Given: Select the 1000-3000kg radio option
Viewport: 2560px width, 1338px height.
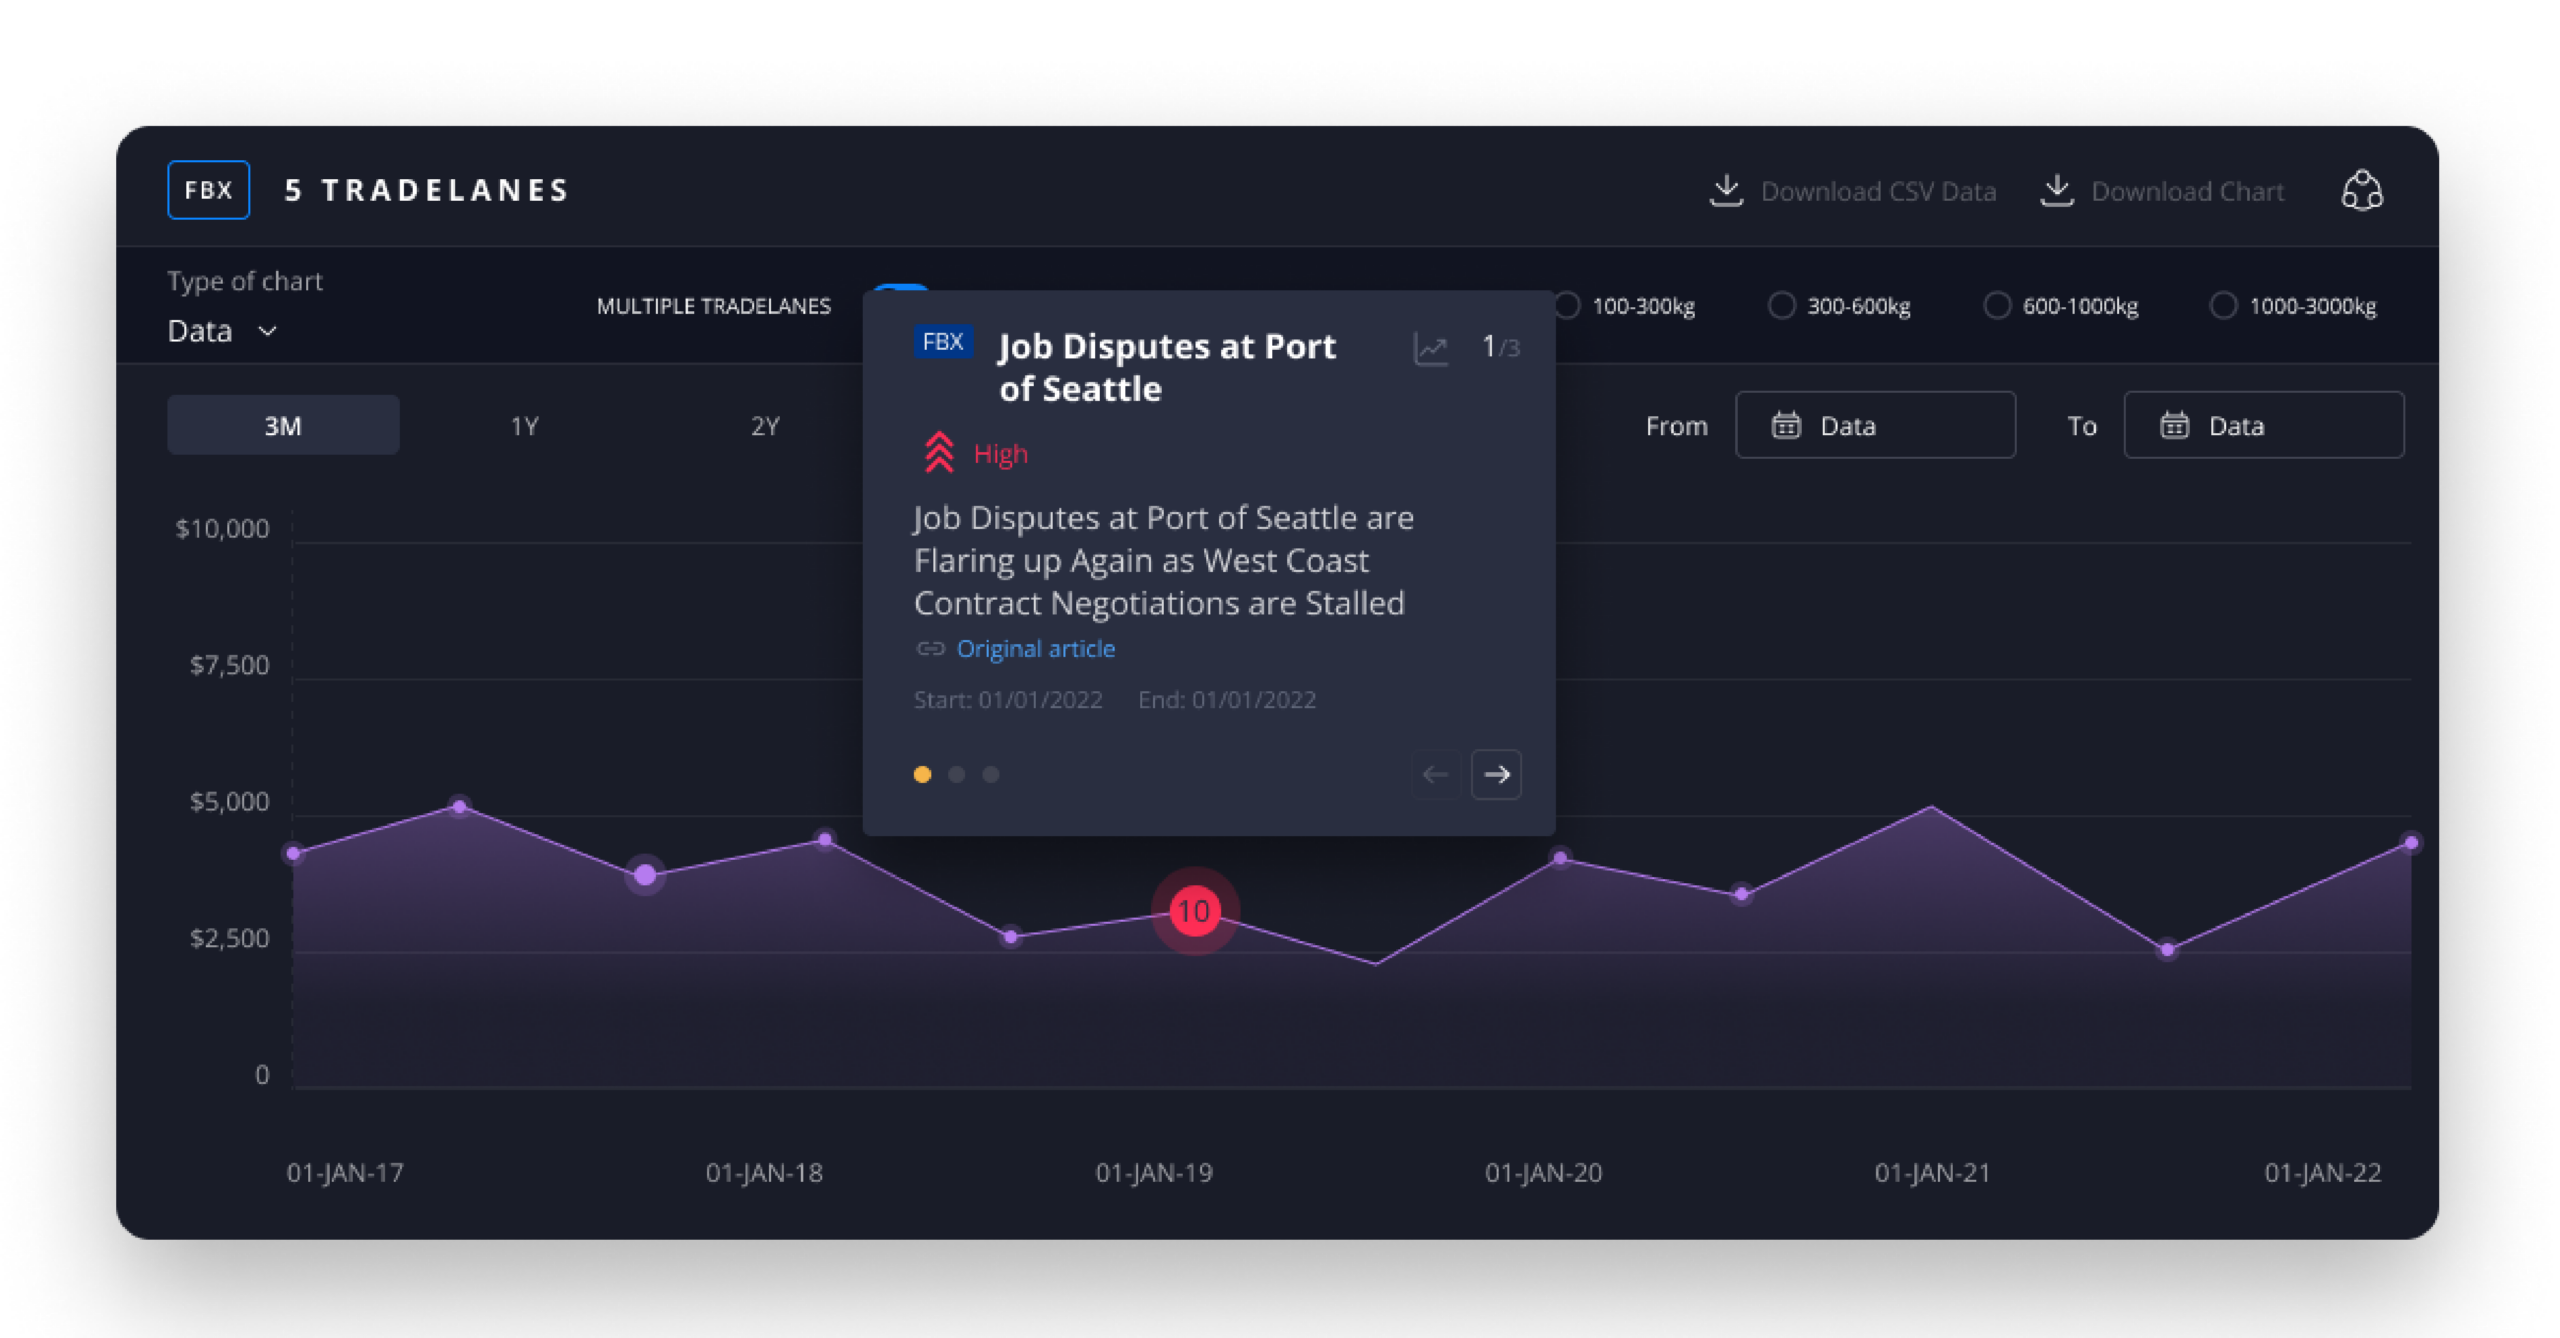Looking at the screenshot, I should coord(2222,306).
